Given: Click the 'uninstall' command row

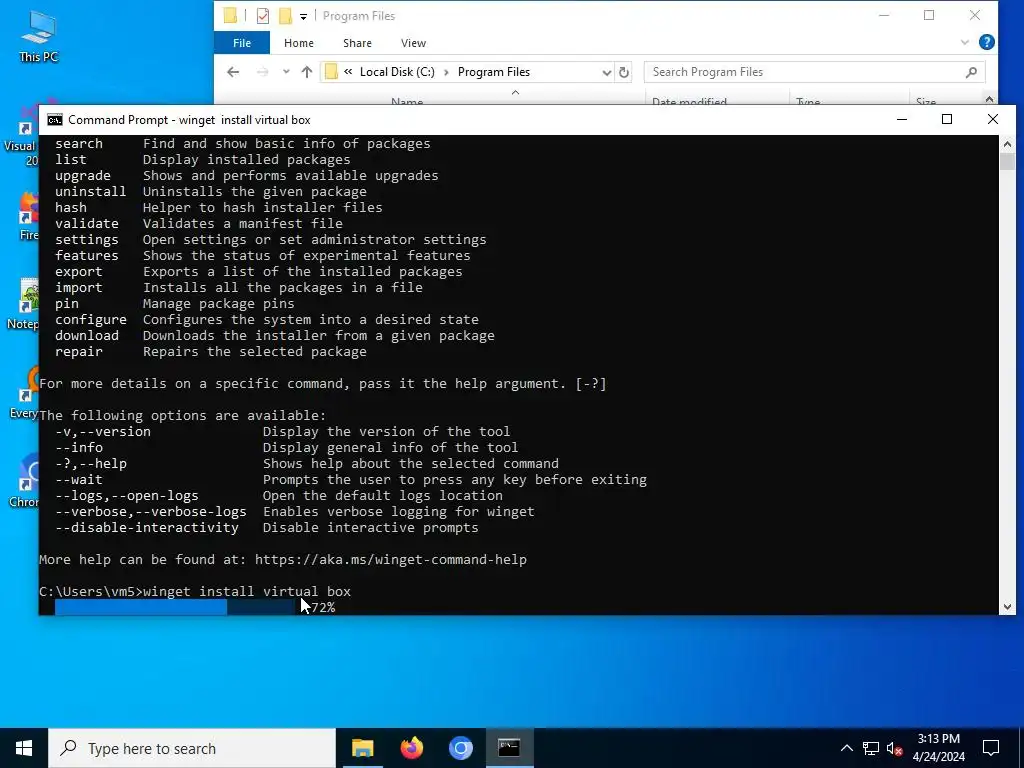Looking at the screenshot, I should [x=211, y=192].
